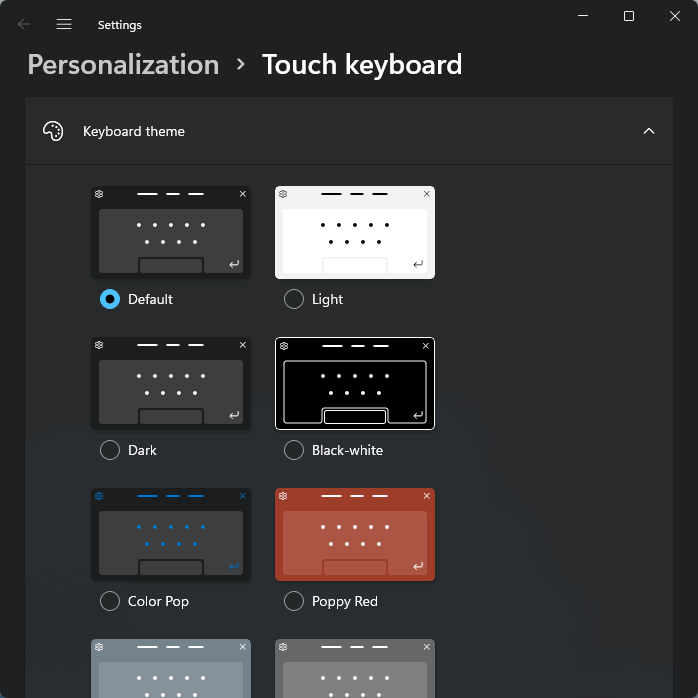Click the Light keyboard theme preview

tap(355, 232)
